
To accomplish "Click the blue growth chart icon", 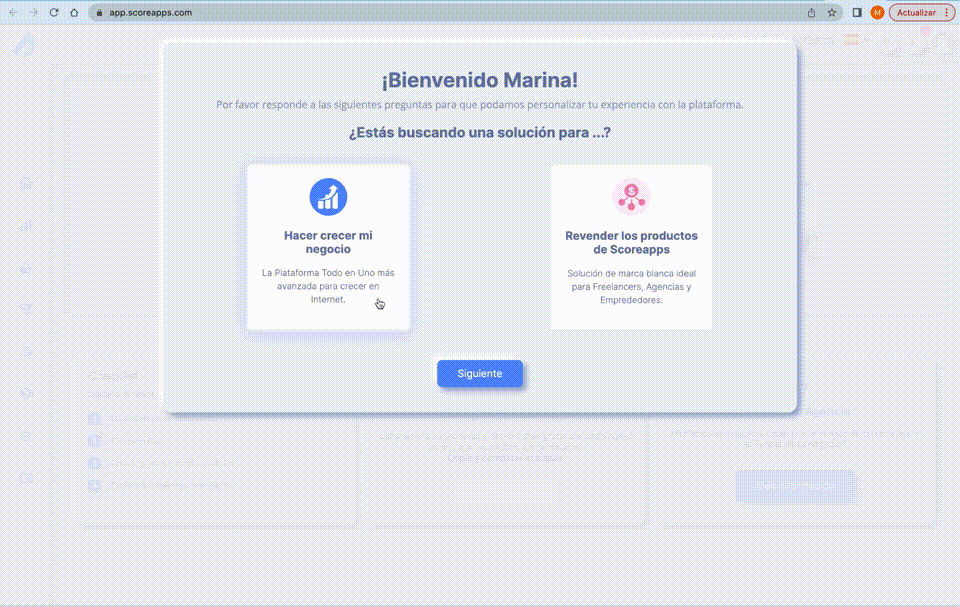I will pos(328,197).
